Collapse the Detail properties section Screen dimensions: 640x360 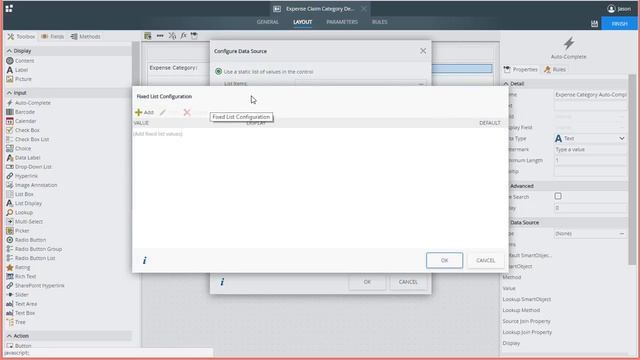[x=506, y=84]
